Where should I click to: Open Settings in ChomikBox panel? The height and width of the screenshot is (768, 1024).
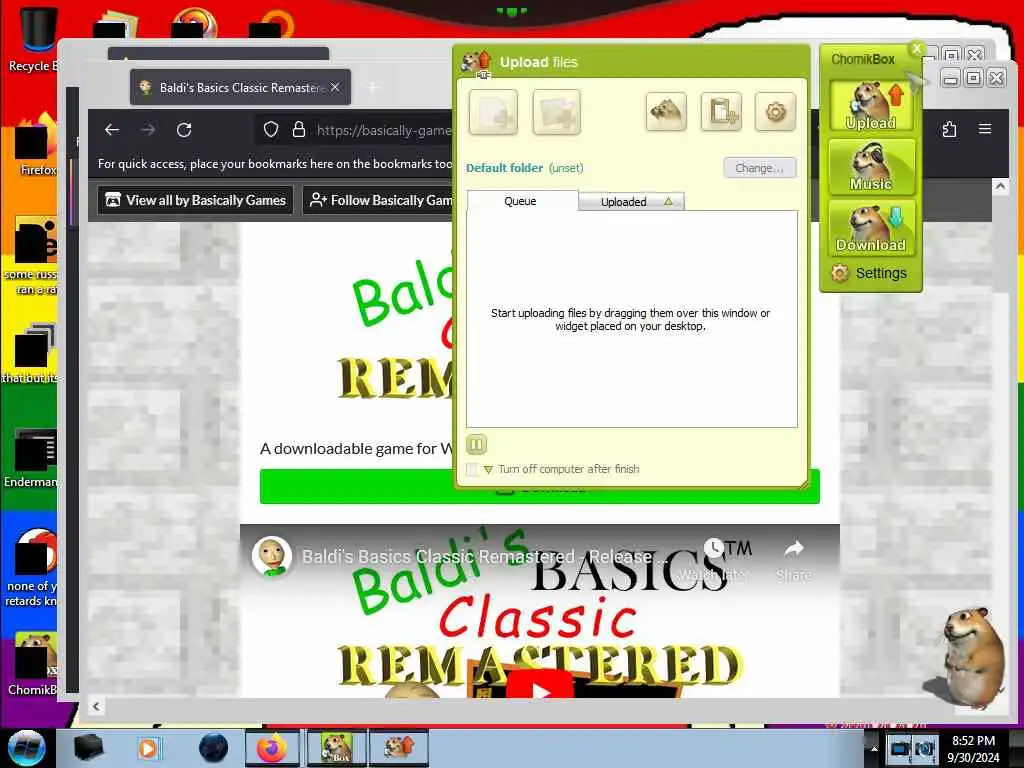(870, 273)
